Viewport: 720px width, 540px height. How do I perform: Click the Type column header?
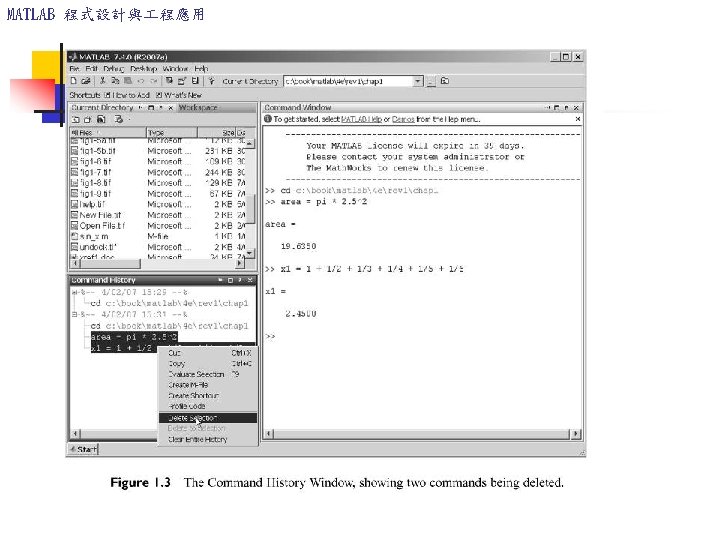[172, 132]
